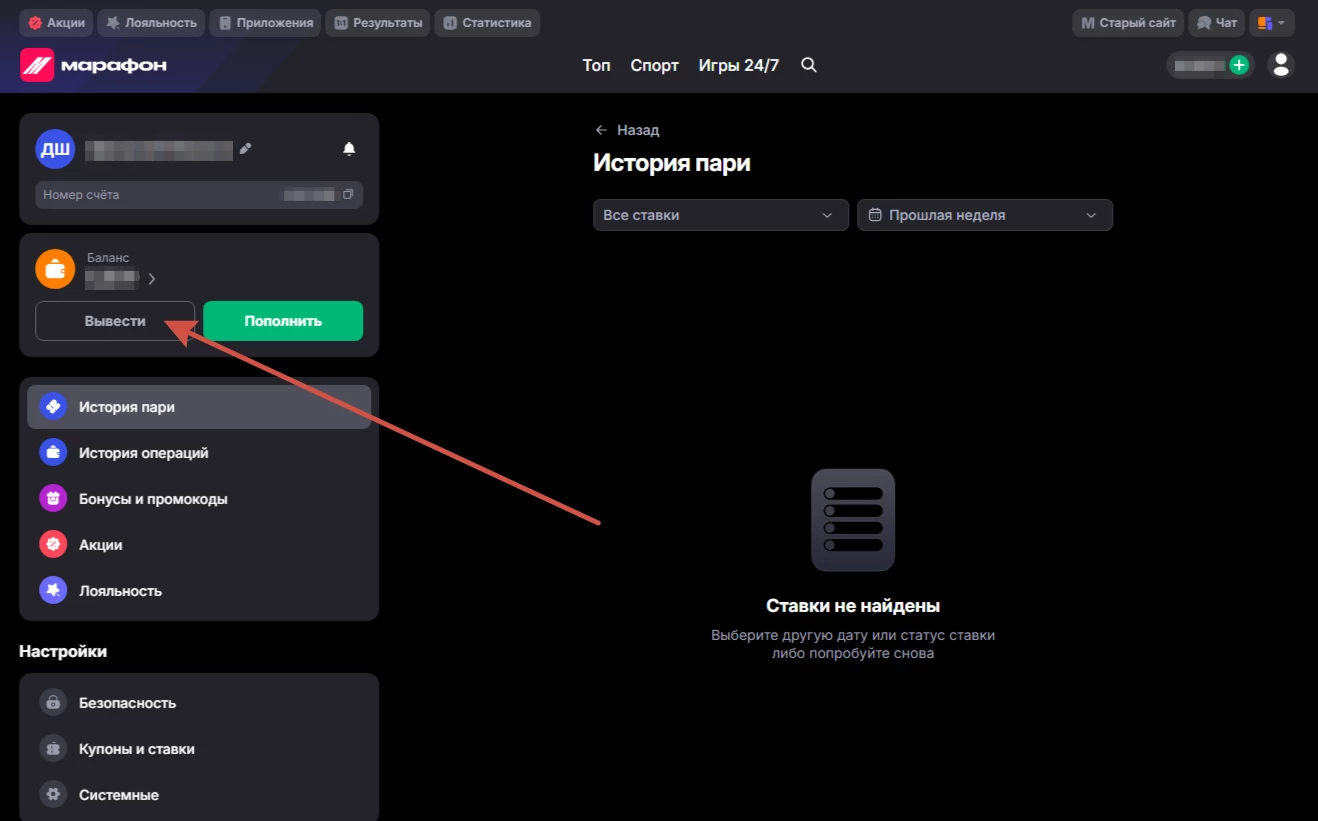1318x821 pixels.
Task: Click the calendar icon in date filter
Action: point(875,215)
